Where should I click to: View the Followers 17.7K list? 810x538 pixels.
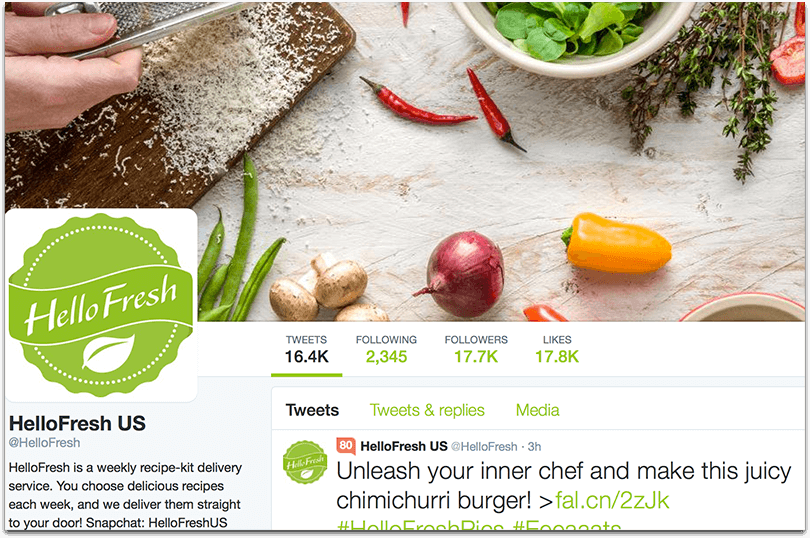[476, 350]
